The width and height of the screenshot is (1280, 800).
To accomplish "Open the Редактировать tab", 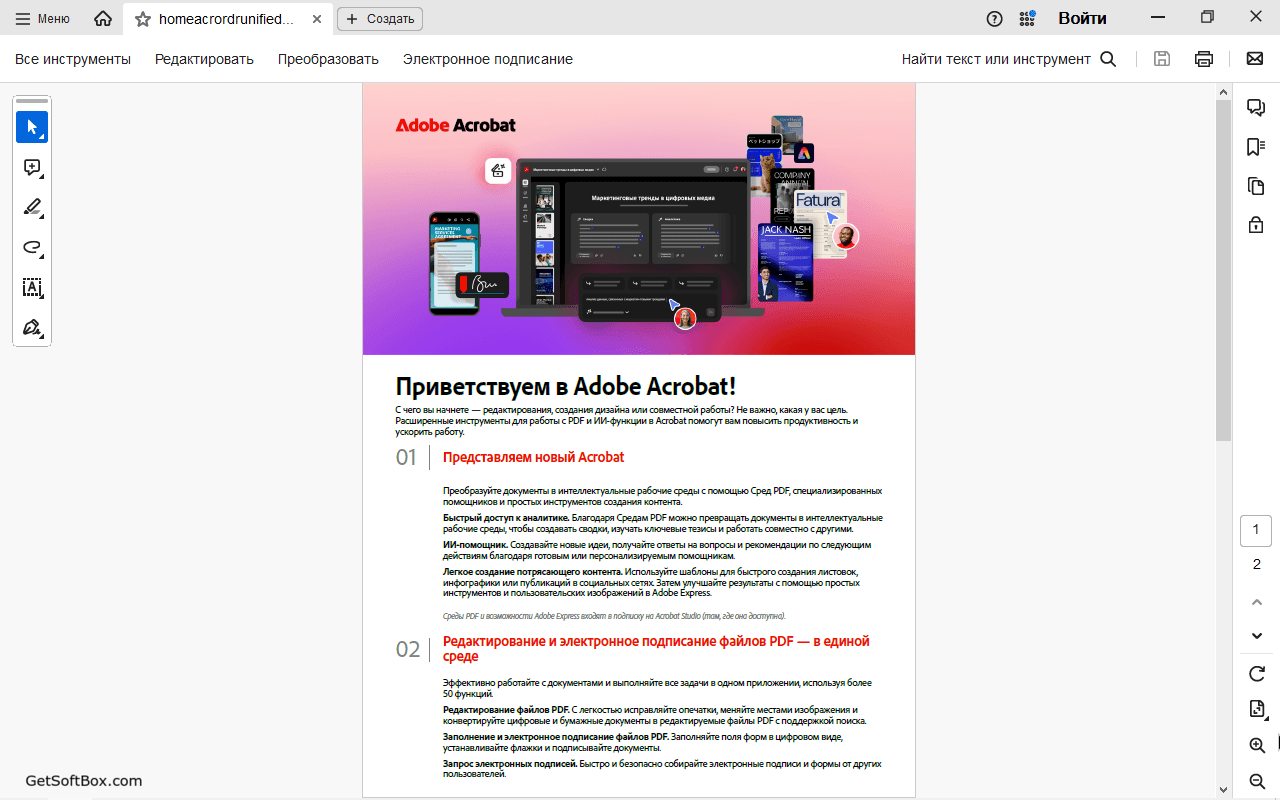I will [x=204, y=59].
